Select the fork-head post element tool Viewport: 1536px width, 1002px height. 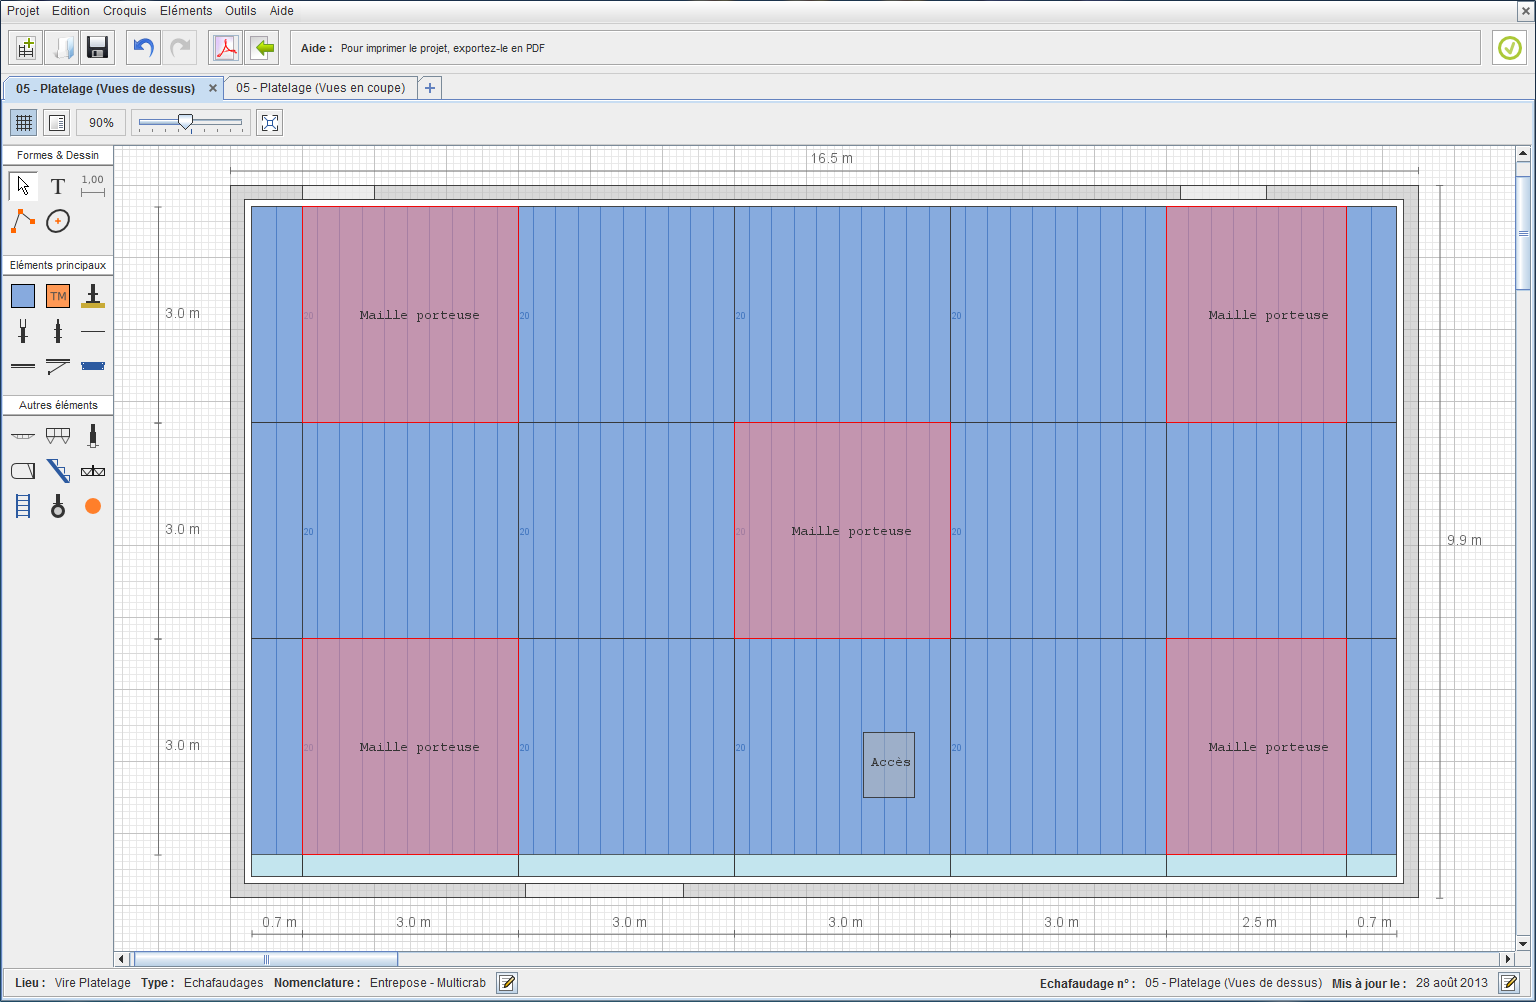pyautogui.click(x=23, y=331)
